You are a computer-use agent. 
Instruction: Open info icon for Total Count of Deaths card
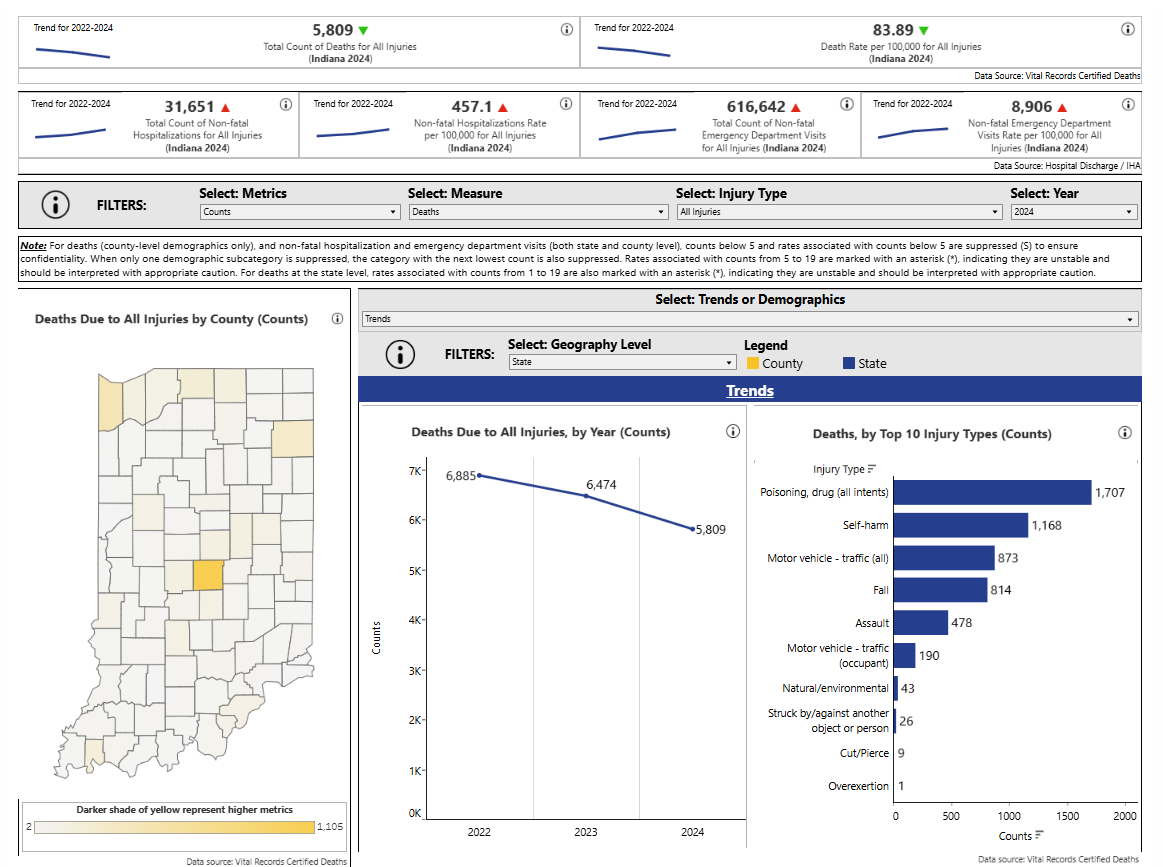point(567,30)
